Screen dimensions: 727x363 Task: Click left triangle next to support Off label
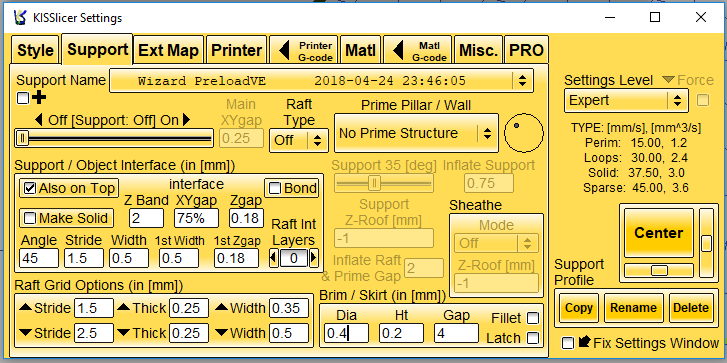point(39,121)
